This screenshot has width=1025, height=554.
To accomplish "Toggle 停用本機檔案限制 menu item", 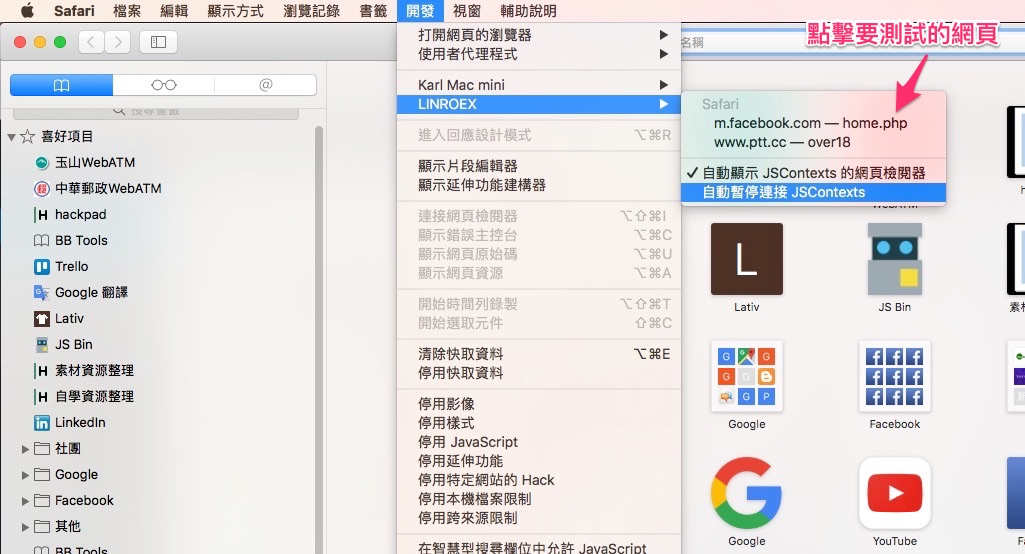I will click(x=539, y=499).
